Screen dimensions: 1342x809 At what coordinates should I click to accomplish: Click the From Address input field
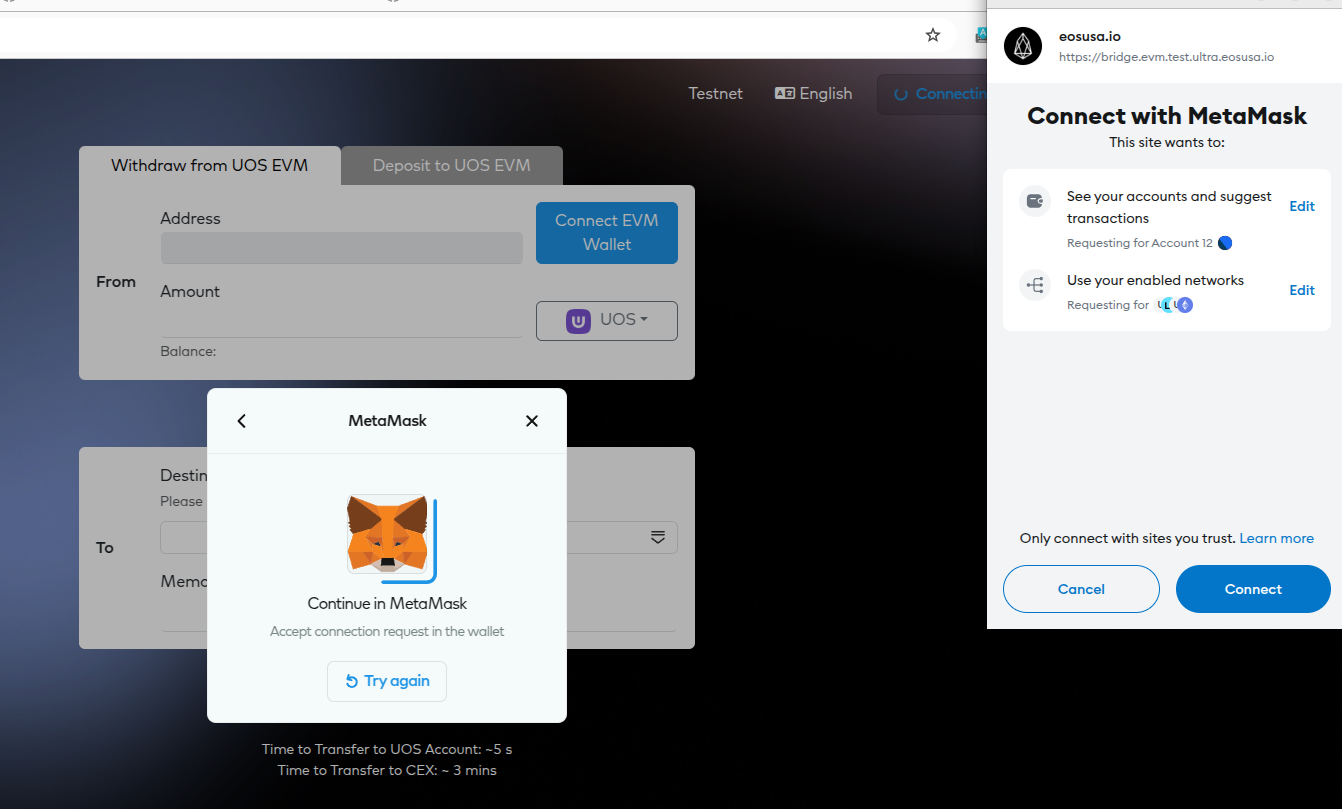pyautogui.click(x=341, y=248)
